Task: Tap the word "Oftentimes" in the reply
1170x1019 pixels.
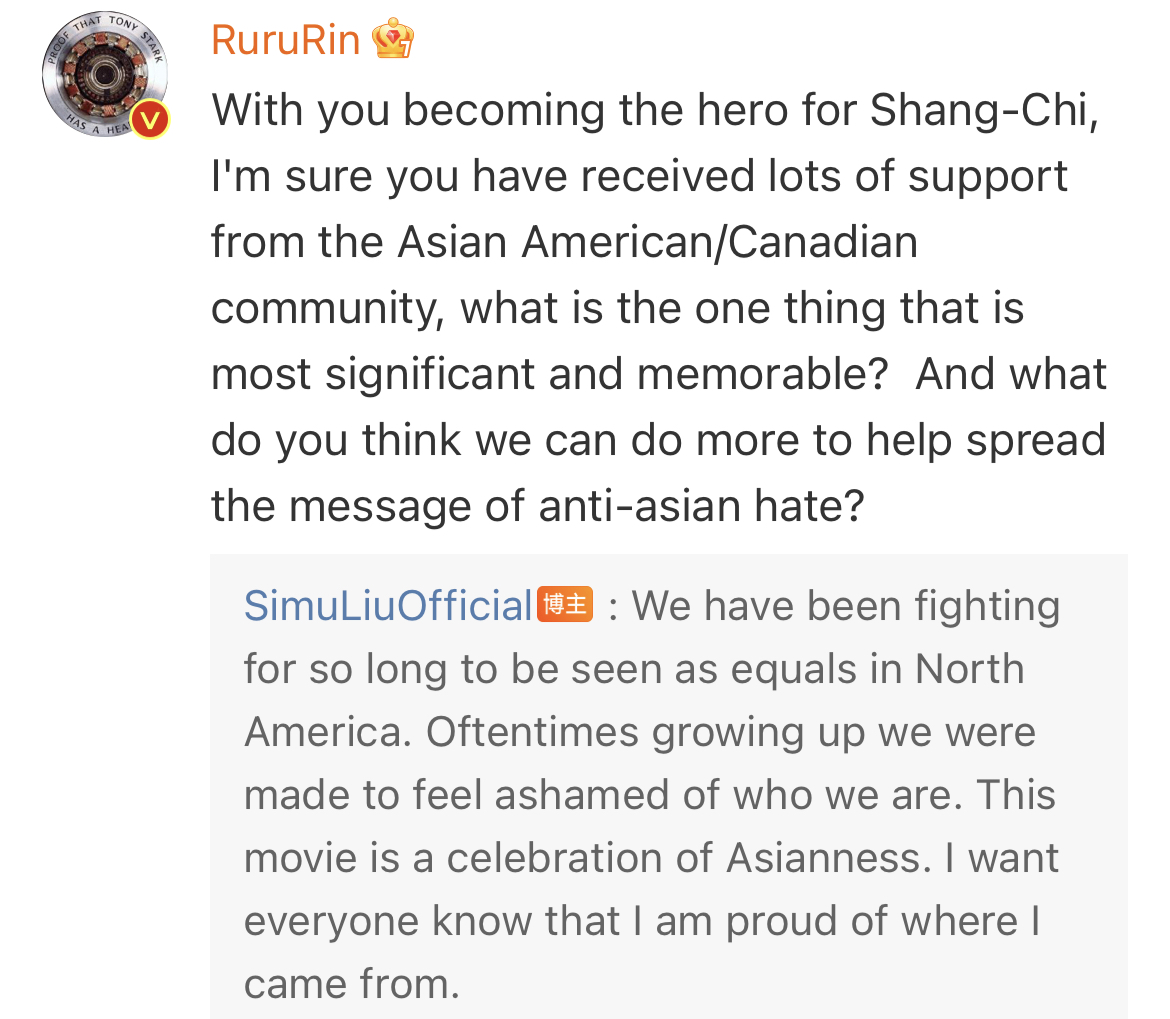Action: (x=533, y=732)
